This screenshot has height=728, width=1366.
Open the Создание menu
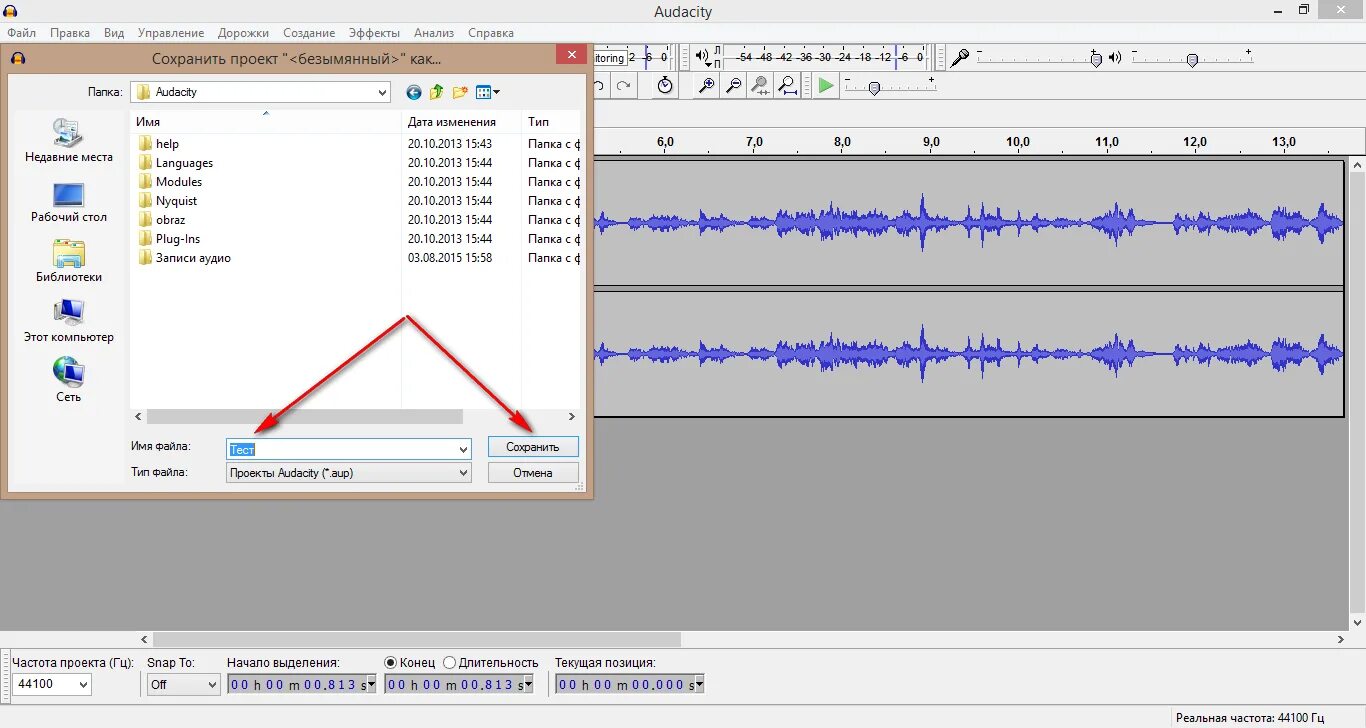309,33
